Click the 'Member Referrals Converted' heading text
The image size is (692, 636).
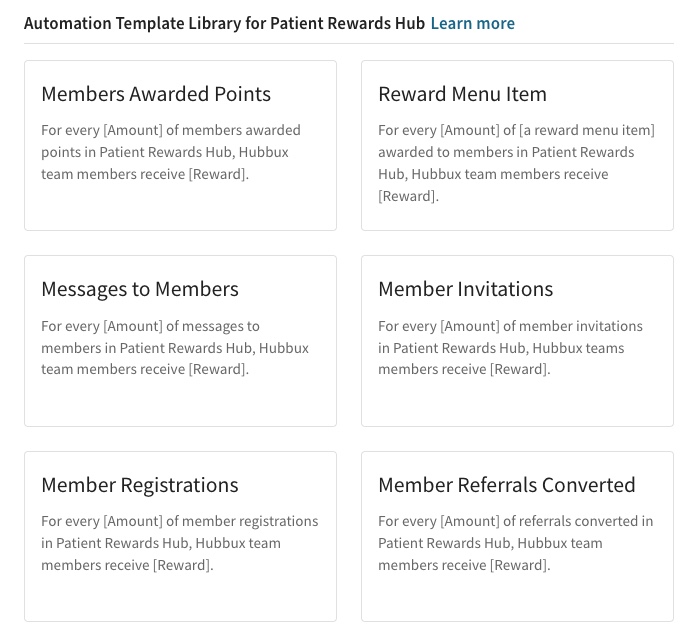(x=507, y=485)
